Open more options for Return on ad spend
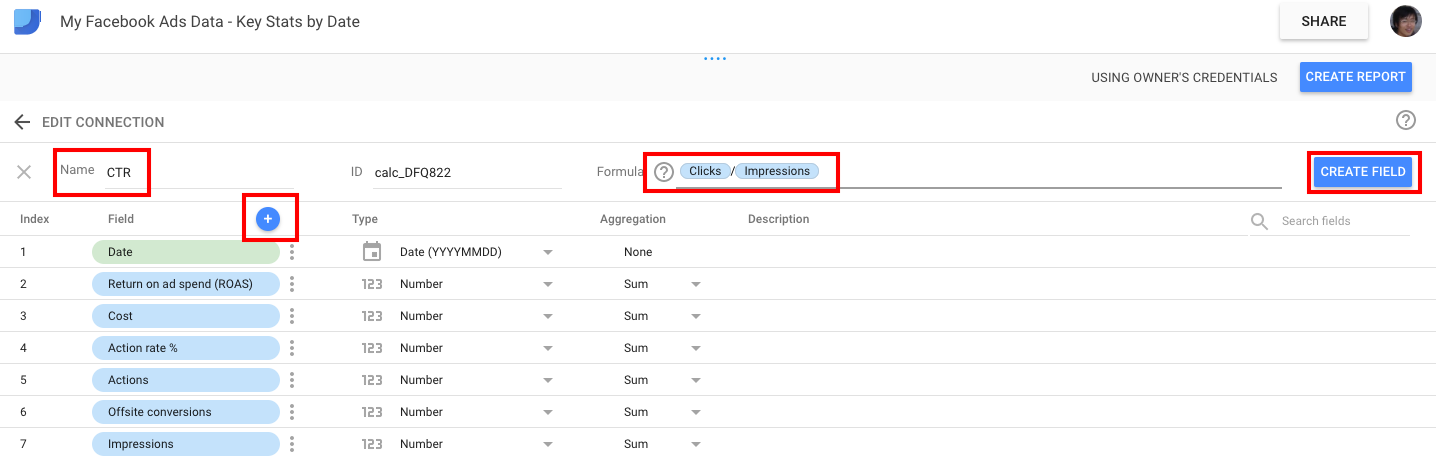The height and width of the screenshot is (458, 1436). [292, 284]
